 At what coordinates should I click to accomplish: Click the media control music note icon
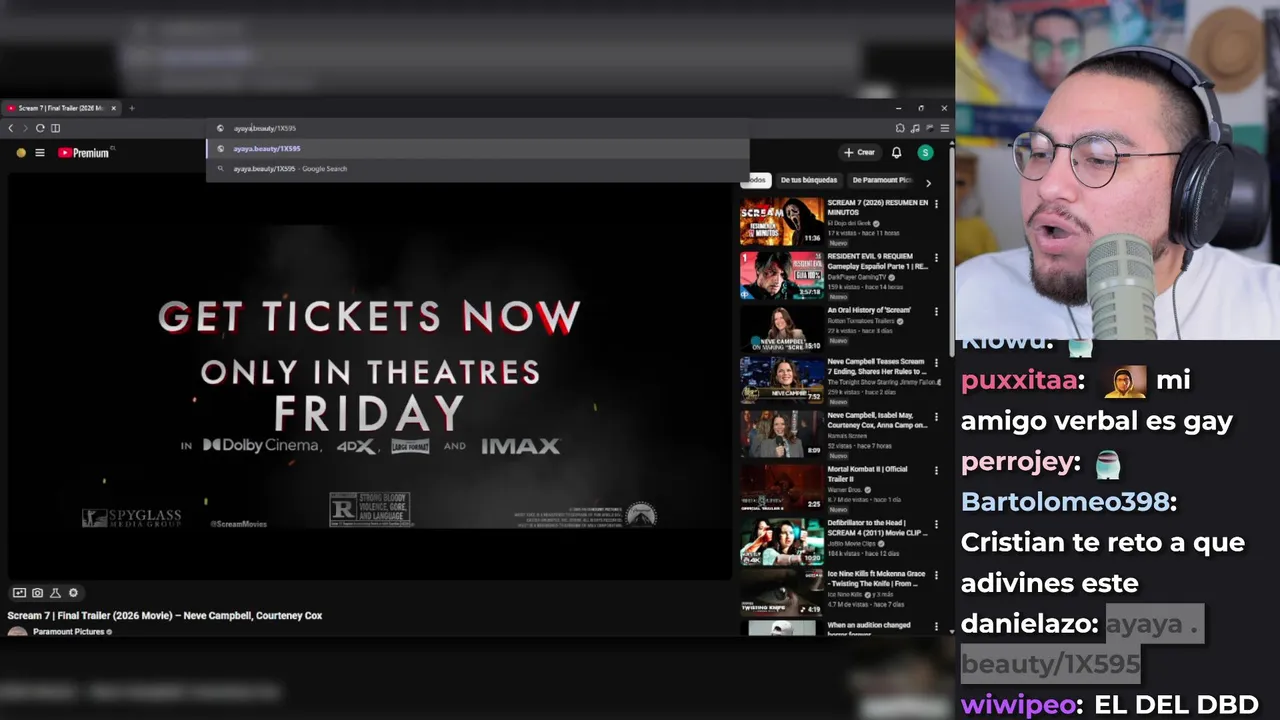click(x=915, y=128)
